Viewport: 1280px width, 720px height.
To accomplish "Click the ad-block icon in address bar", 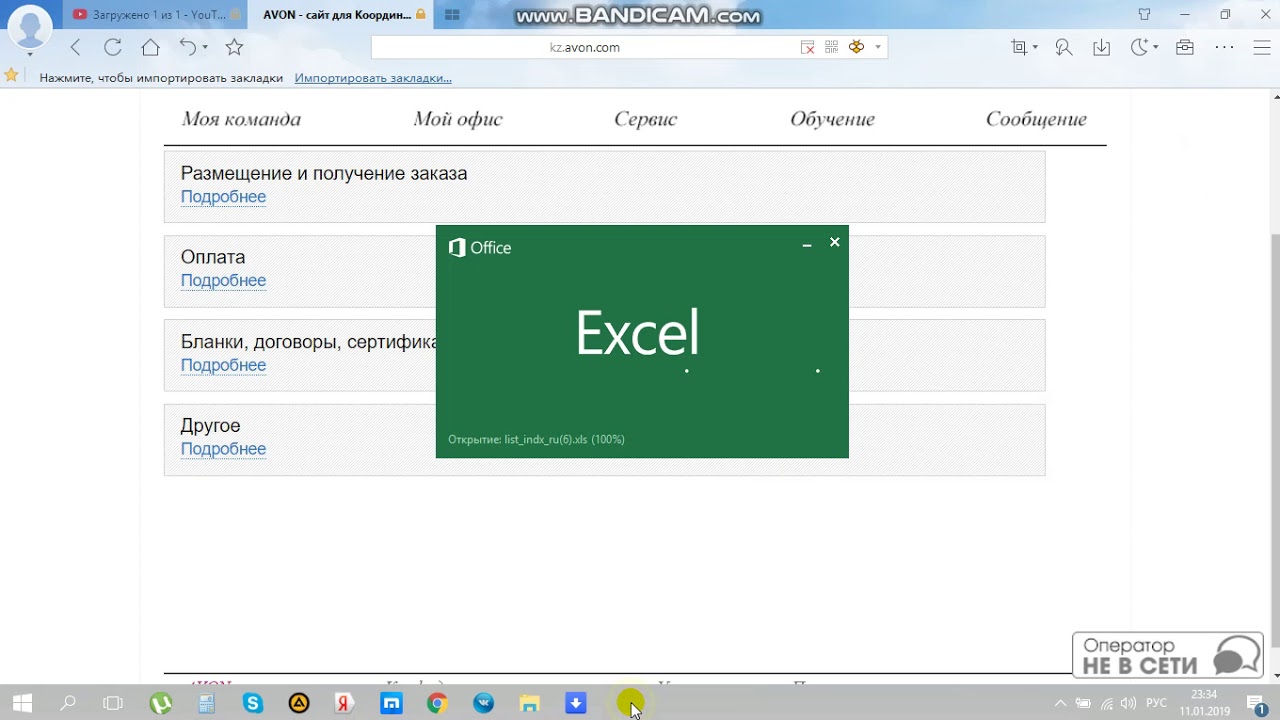I will point(808,47).
